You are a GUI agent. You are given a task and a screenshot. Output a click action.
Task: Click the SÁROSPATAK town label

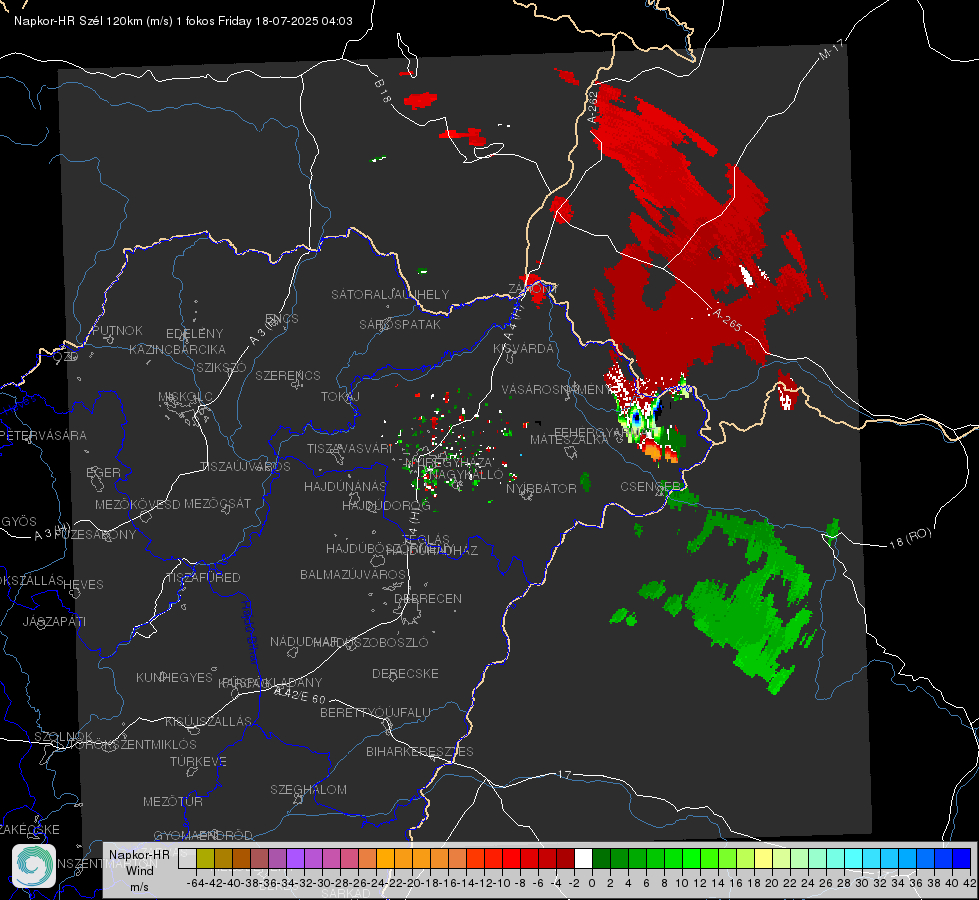click(400, 324)
